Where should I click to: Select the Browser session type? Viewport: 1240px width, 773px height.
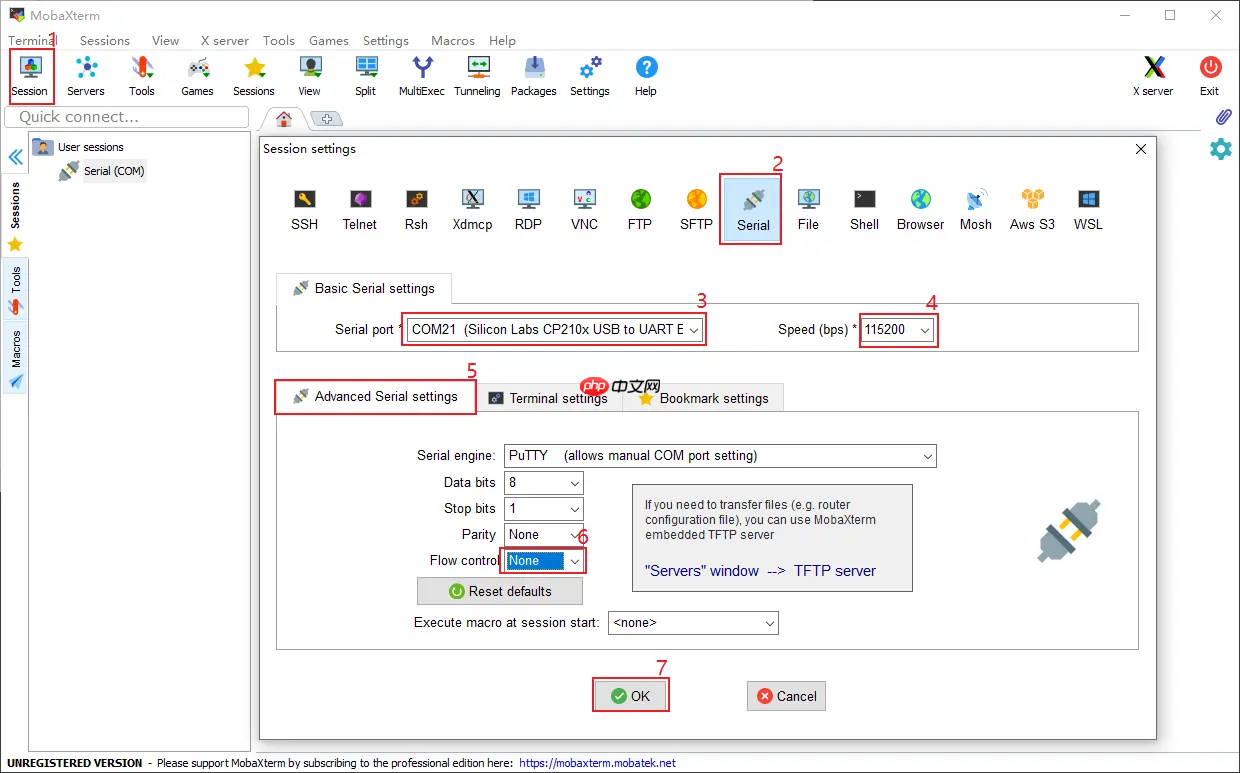[x=920, y=209]
